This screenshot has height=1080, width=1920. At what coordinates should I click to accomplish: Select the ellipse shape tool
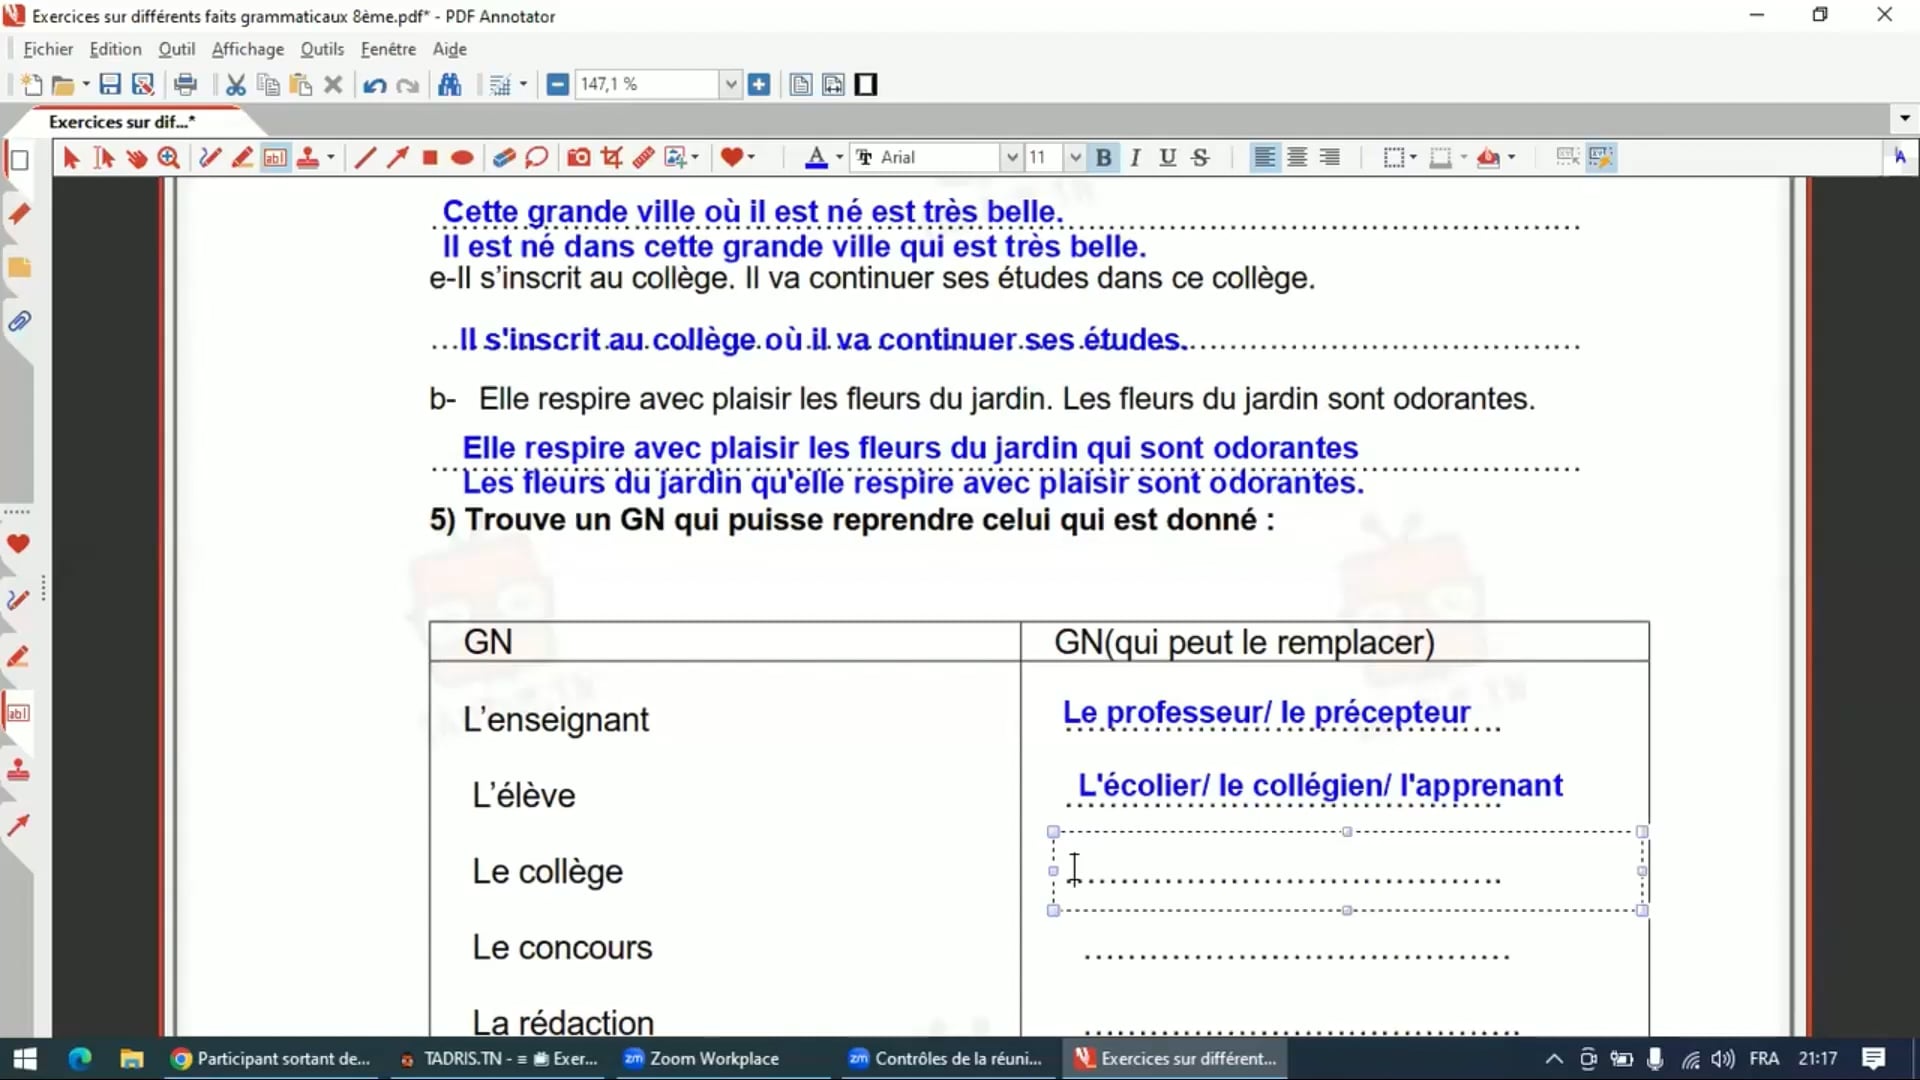[x=462, y=157]
